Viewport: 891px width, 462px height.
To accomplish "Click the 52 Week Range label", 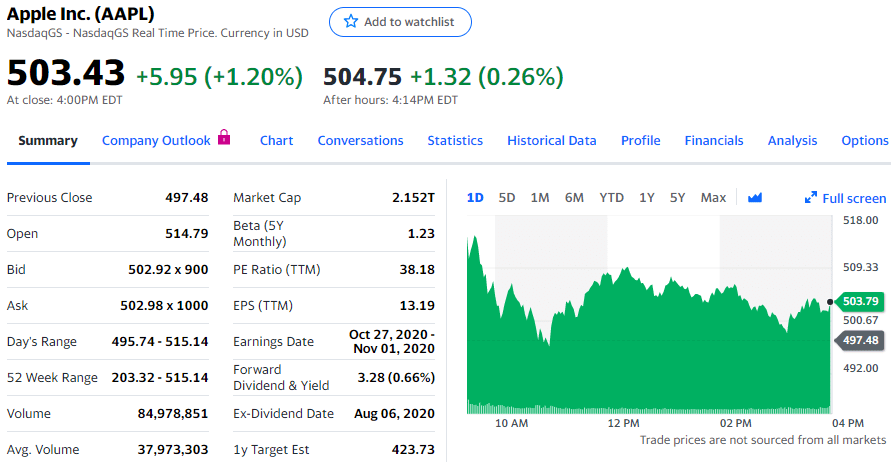I will (52, 378).
